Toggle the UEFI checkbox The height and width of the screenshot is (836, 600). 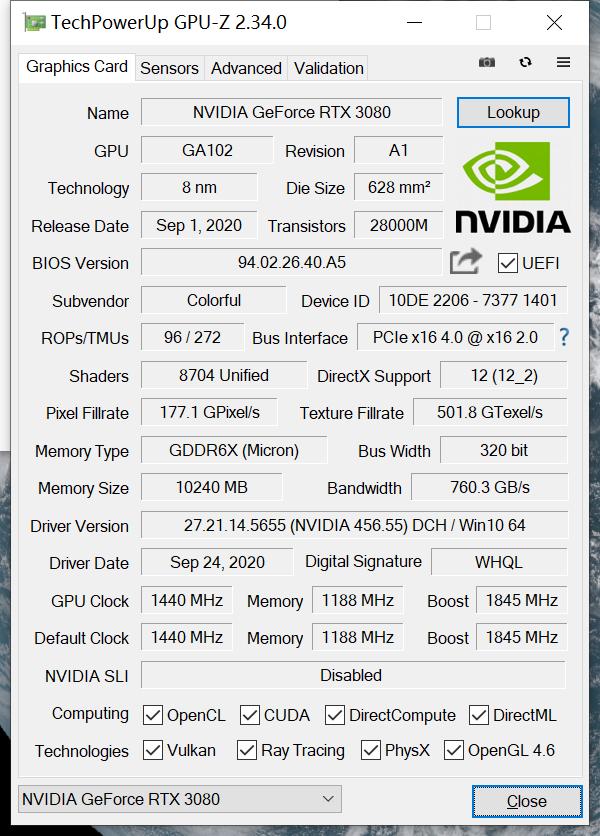click(507, 263)
